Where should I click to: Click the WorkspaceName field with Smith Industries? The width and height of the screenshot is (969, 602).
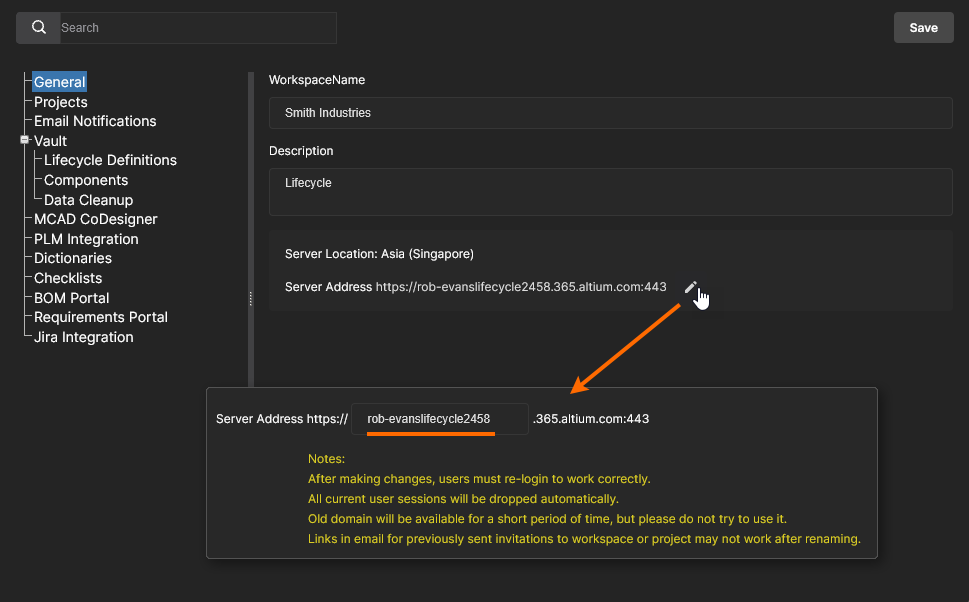tap(610, 113)
